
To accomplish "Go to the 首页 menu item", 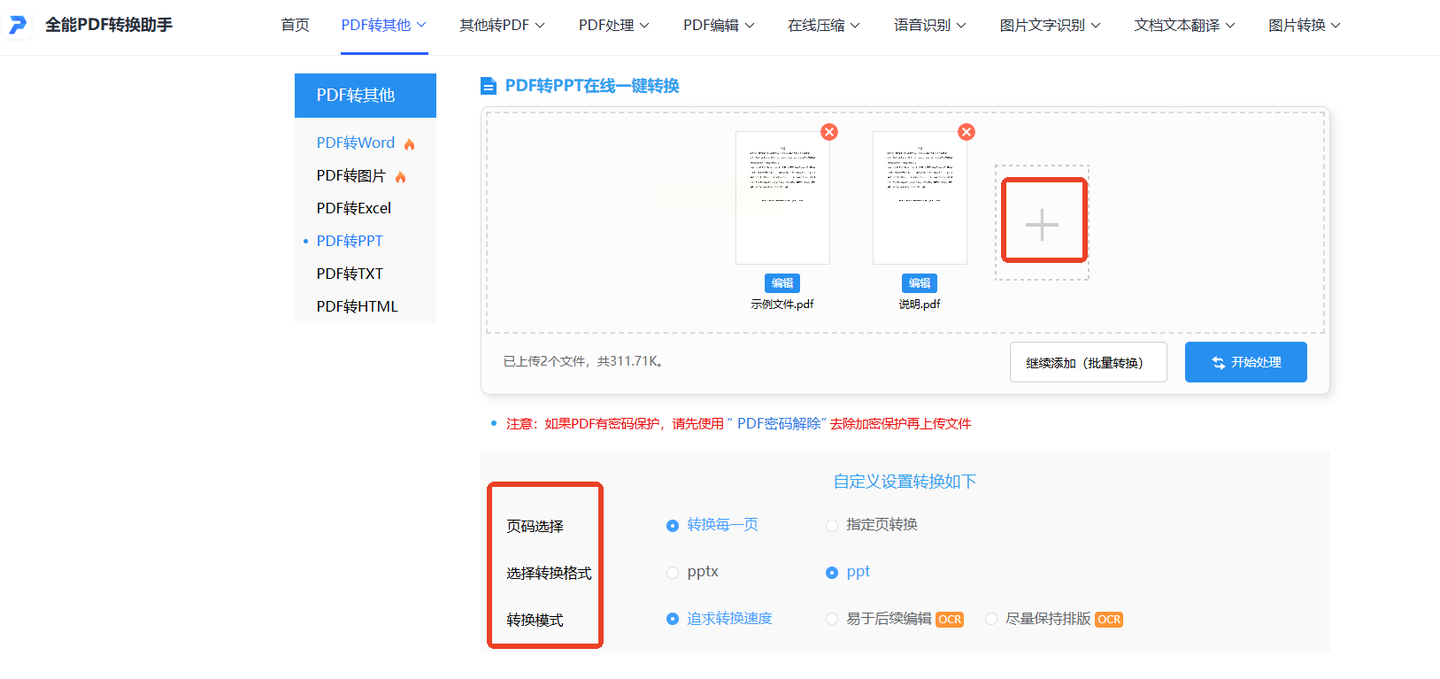I will [x=295, y=25].
